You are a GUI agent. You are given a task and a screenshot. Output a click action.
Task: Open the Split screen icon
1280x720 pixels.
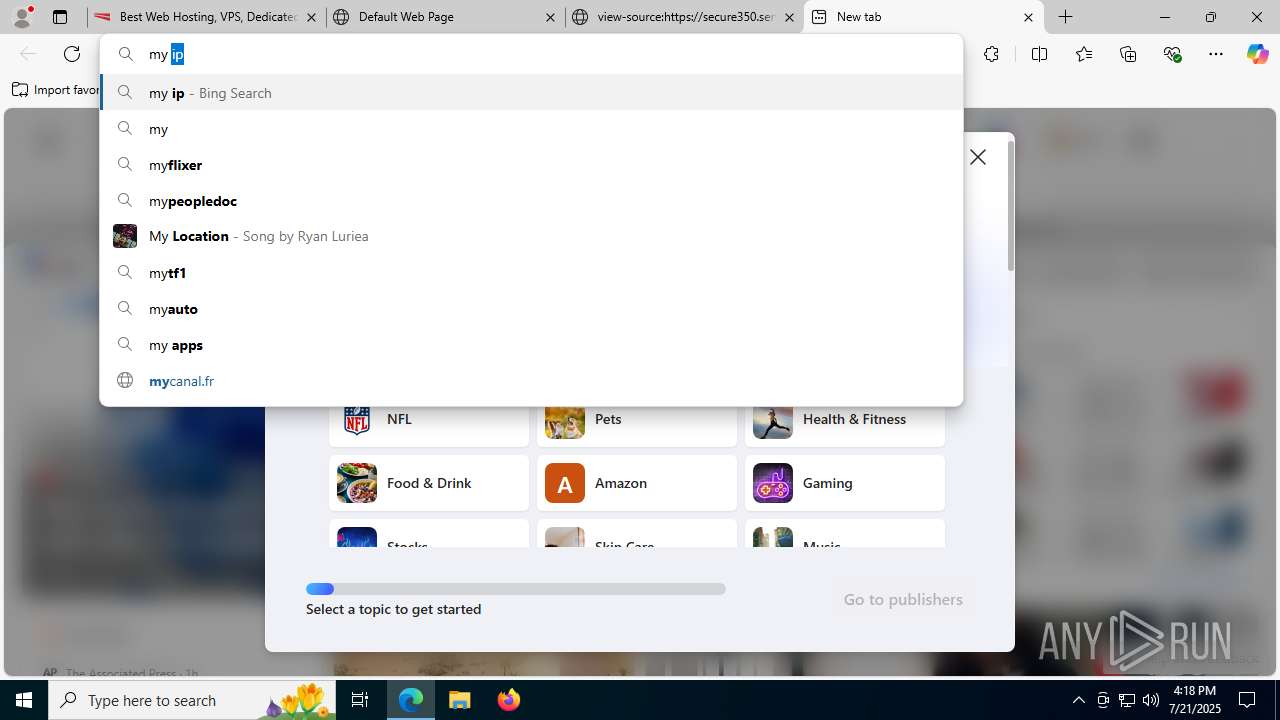pos(1039,54)
